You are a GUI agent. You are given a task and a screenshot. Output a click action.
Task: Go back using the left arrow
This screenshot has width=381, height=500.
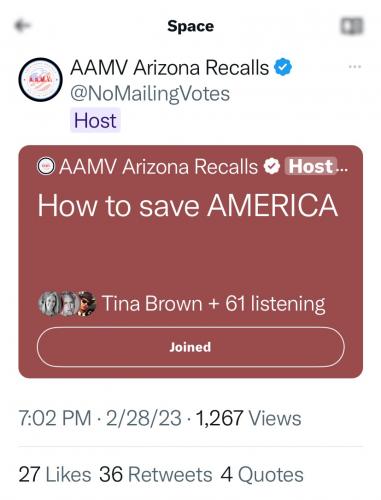click(23, 26)
